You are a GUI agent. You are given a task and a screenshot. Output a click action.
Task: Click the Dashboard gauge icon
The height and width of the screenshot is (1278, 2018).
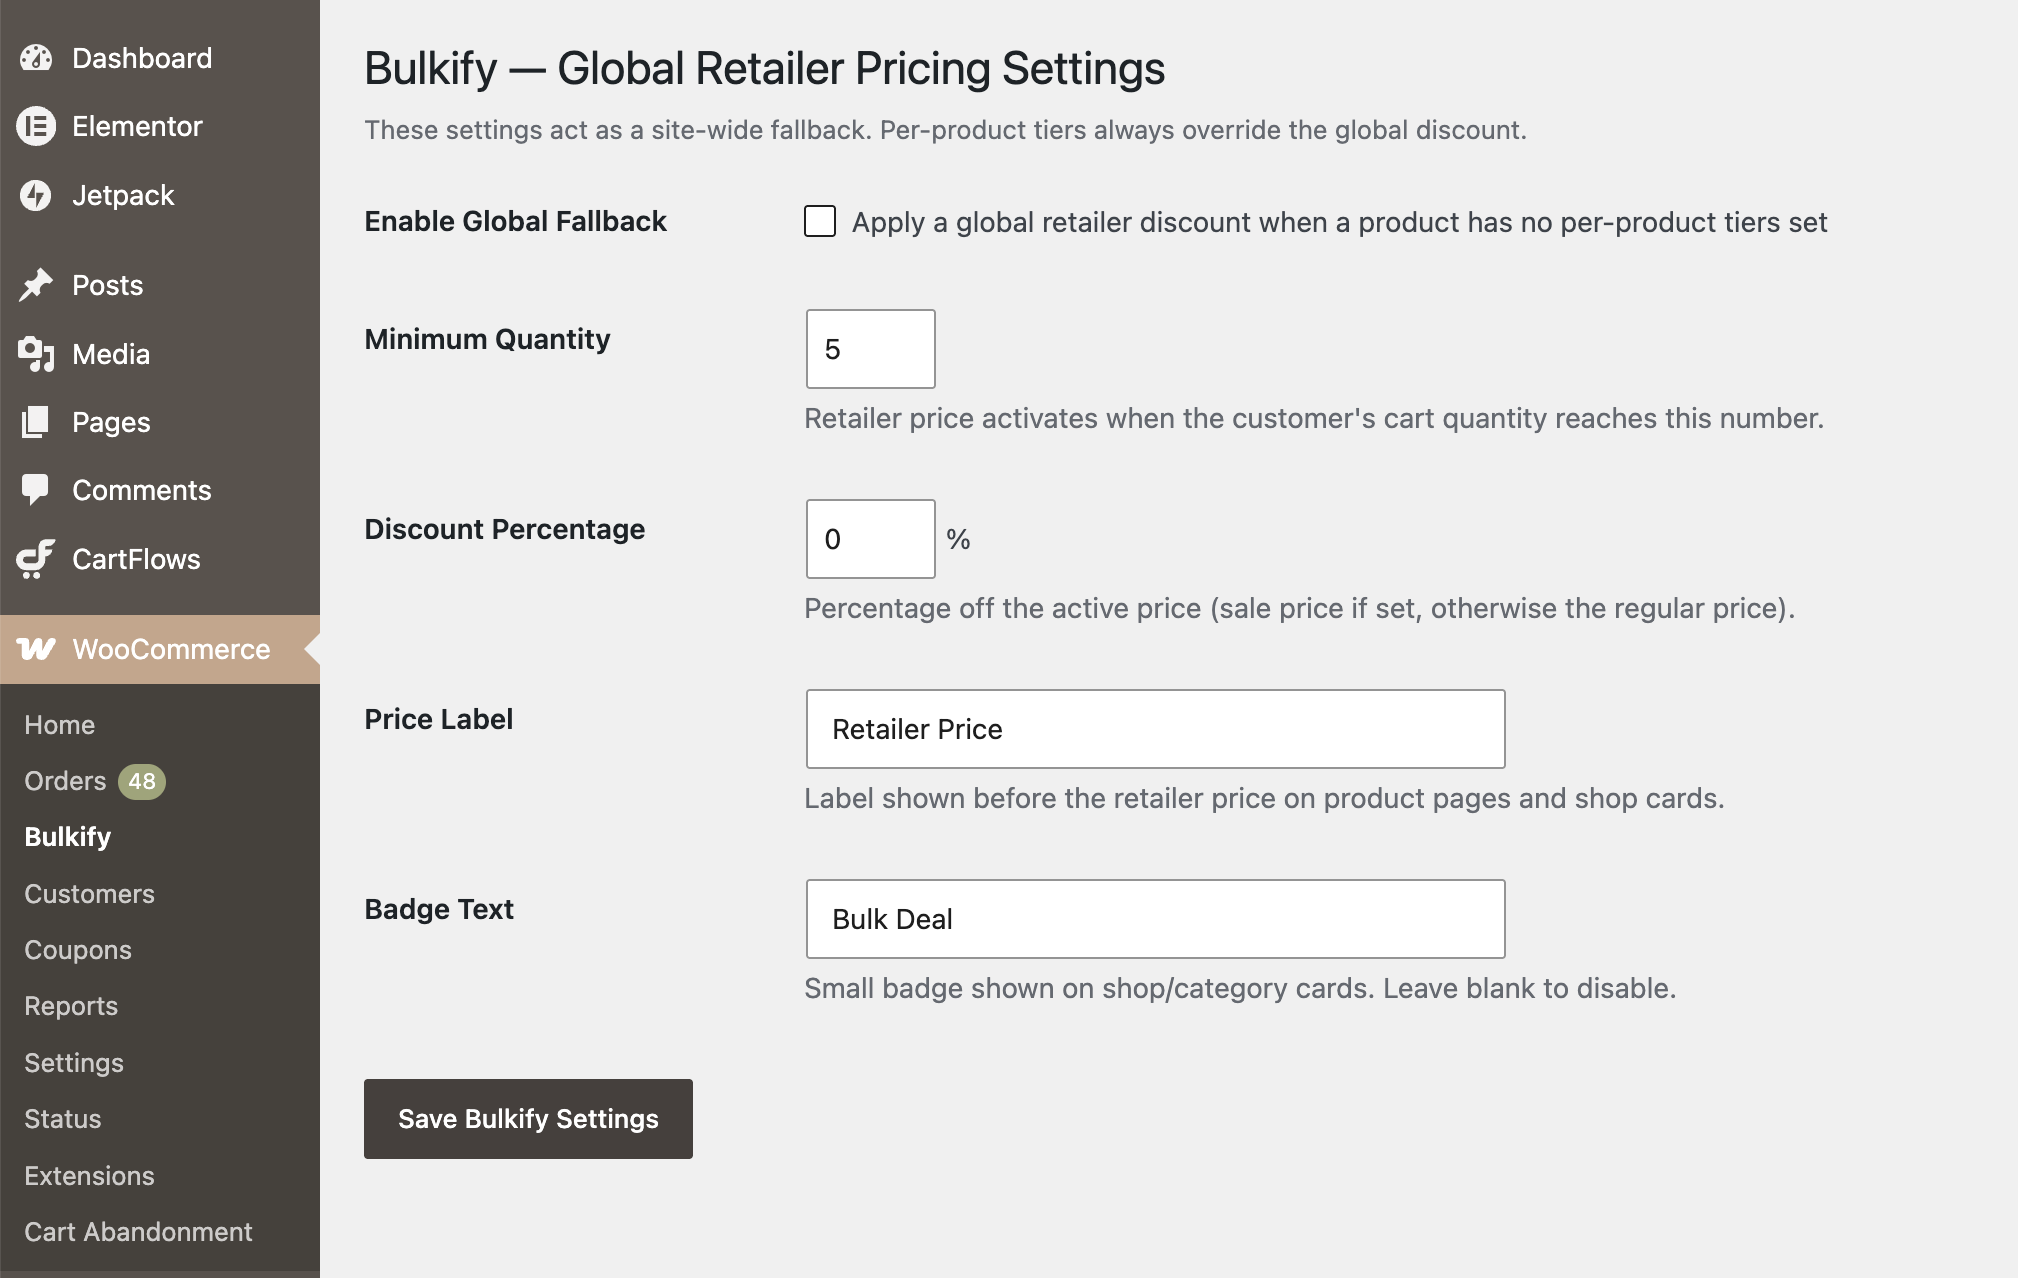(36, 58)
